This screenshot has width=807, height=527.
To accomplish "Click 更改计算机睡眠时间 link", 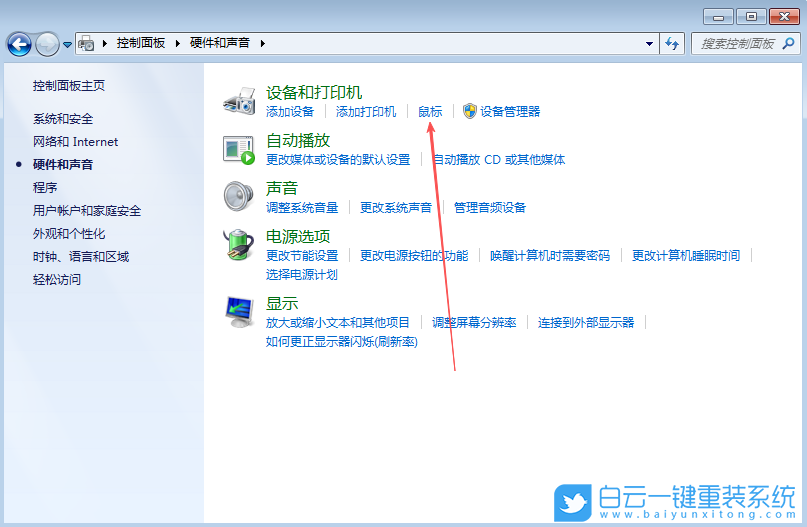I will click(686, 255).
